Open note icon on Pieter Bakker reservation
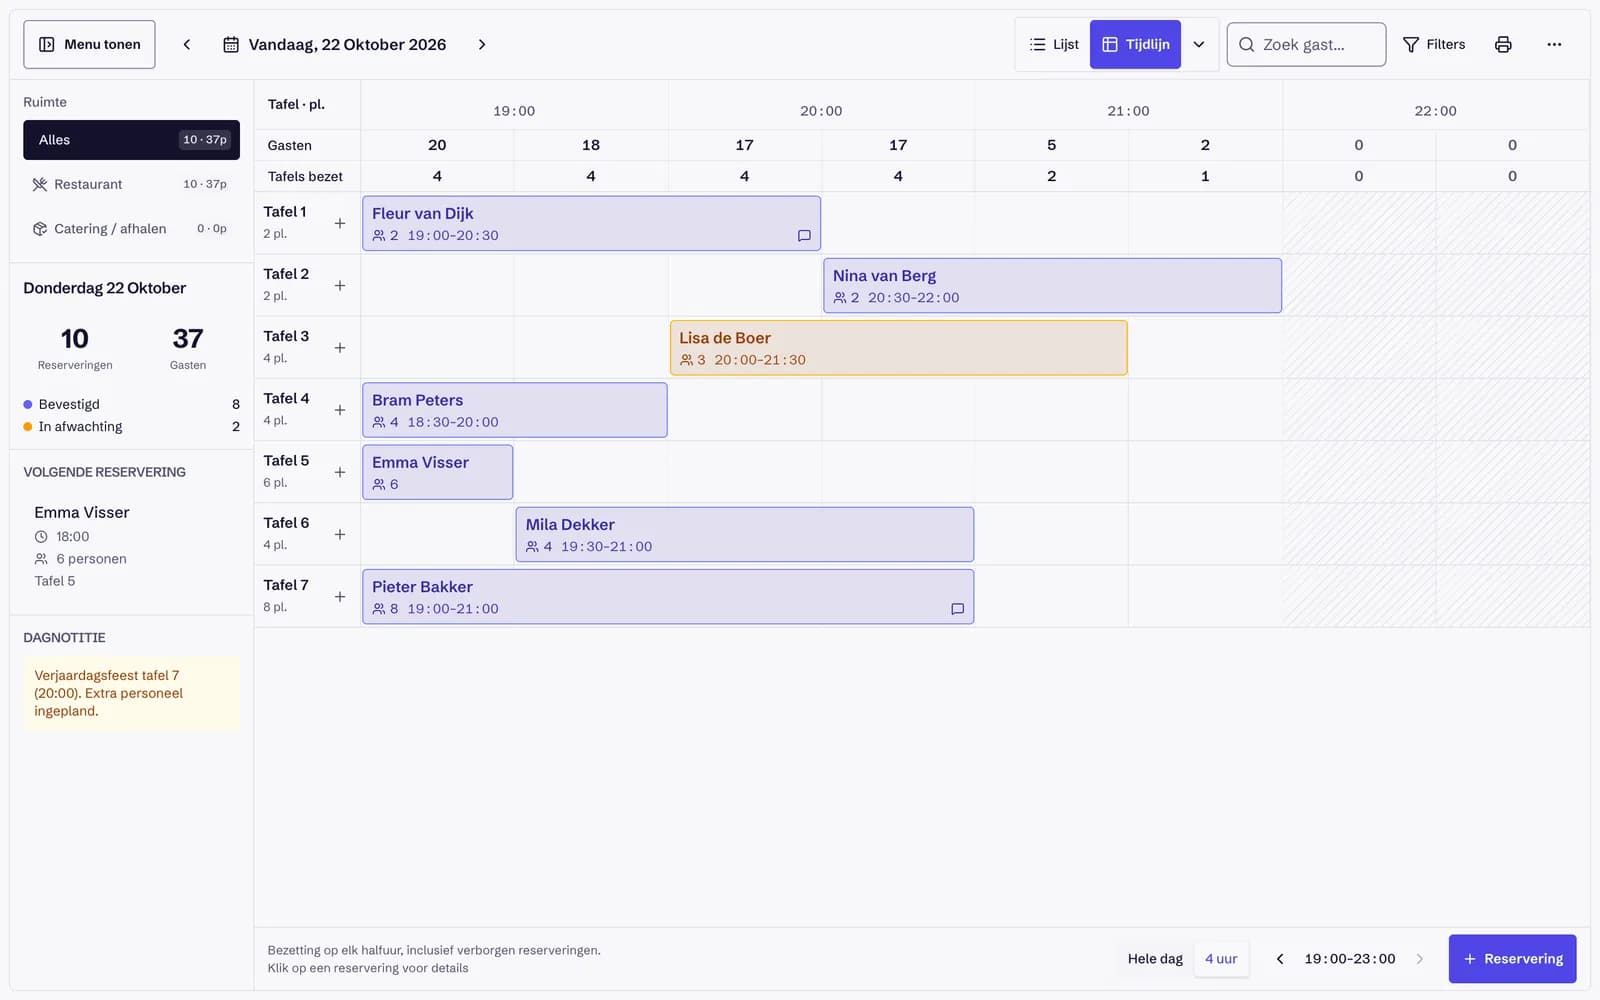1600x1000 pixels. 957,609
